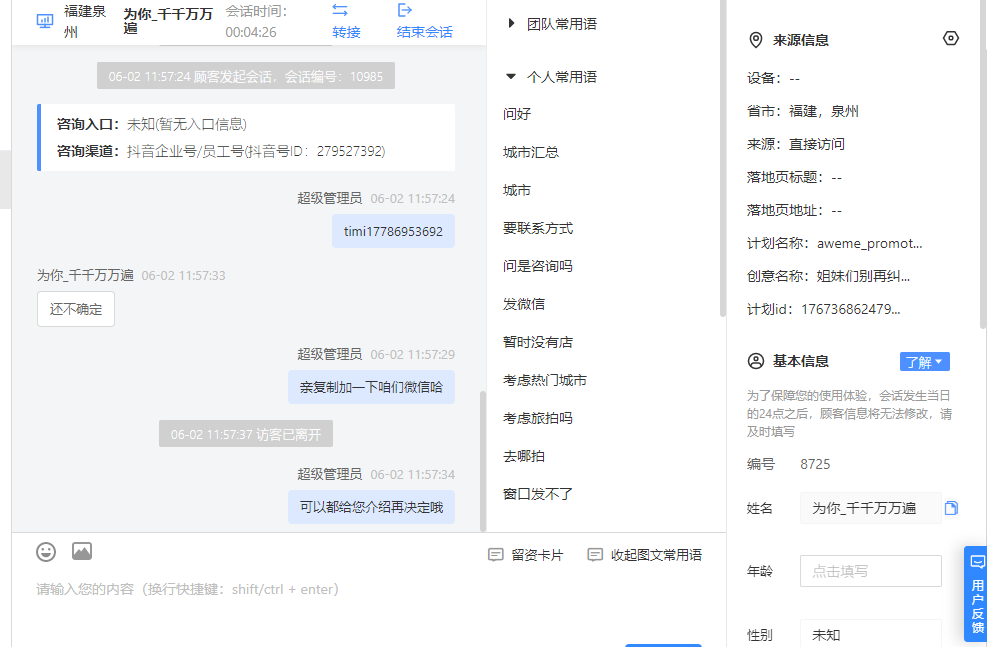
Task: Select the 问是咨询吗 quick phrase
Action: [538, 266]
